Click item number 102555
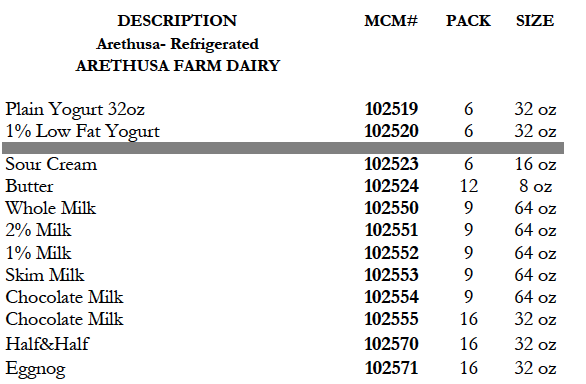 tap(391, 319)
